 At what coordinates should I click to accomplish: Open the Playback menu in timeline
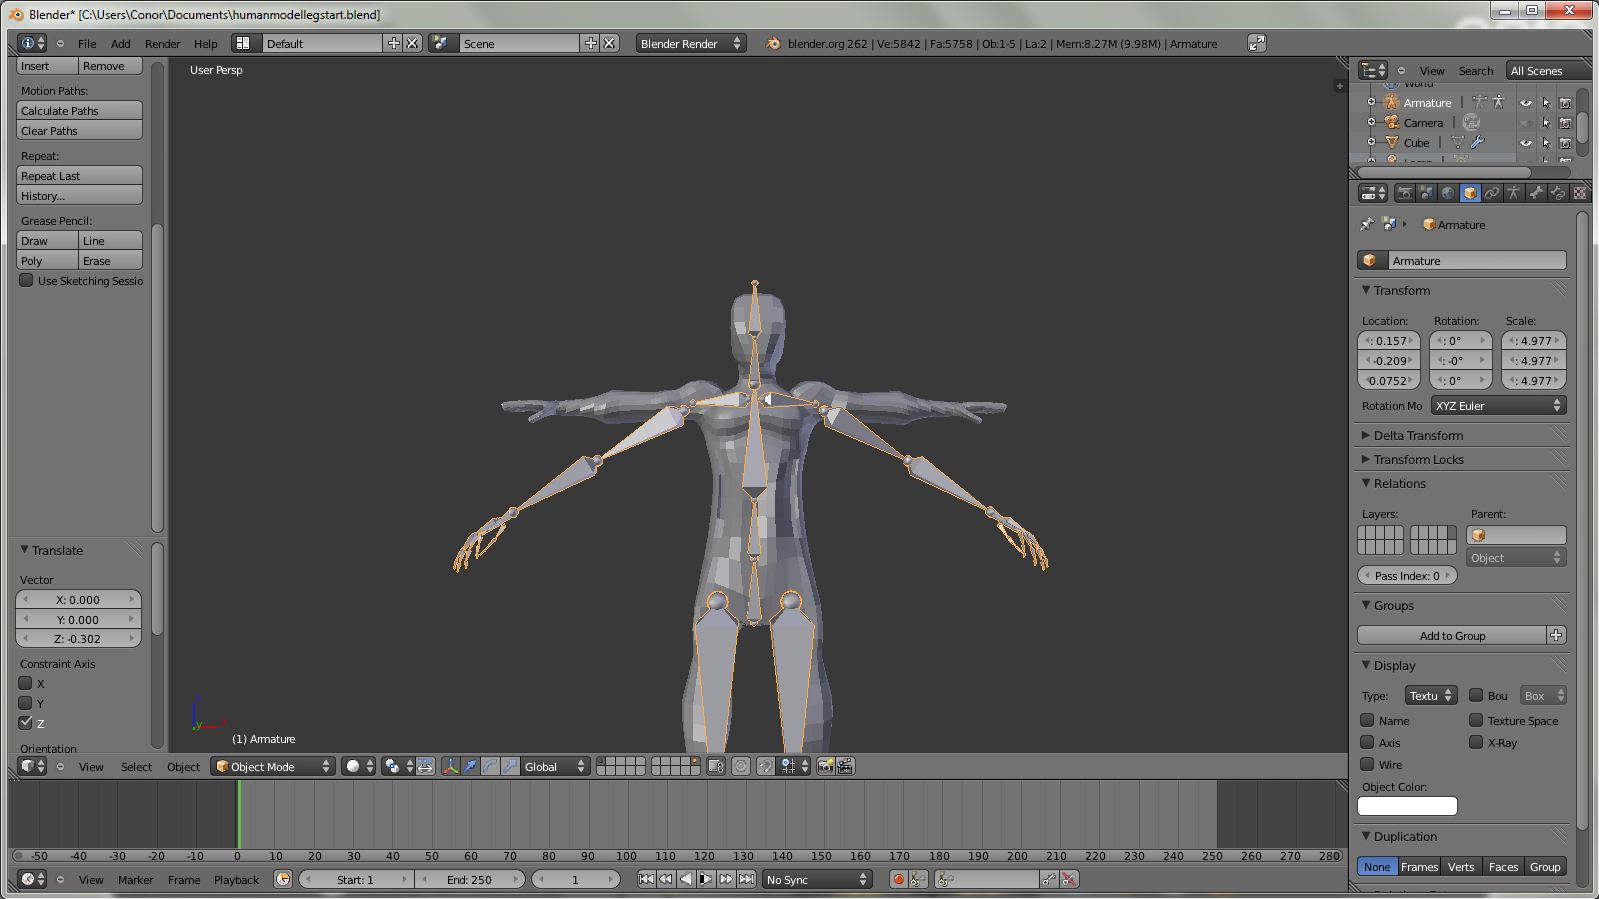pos(236,880)
